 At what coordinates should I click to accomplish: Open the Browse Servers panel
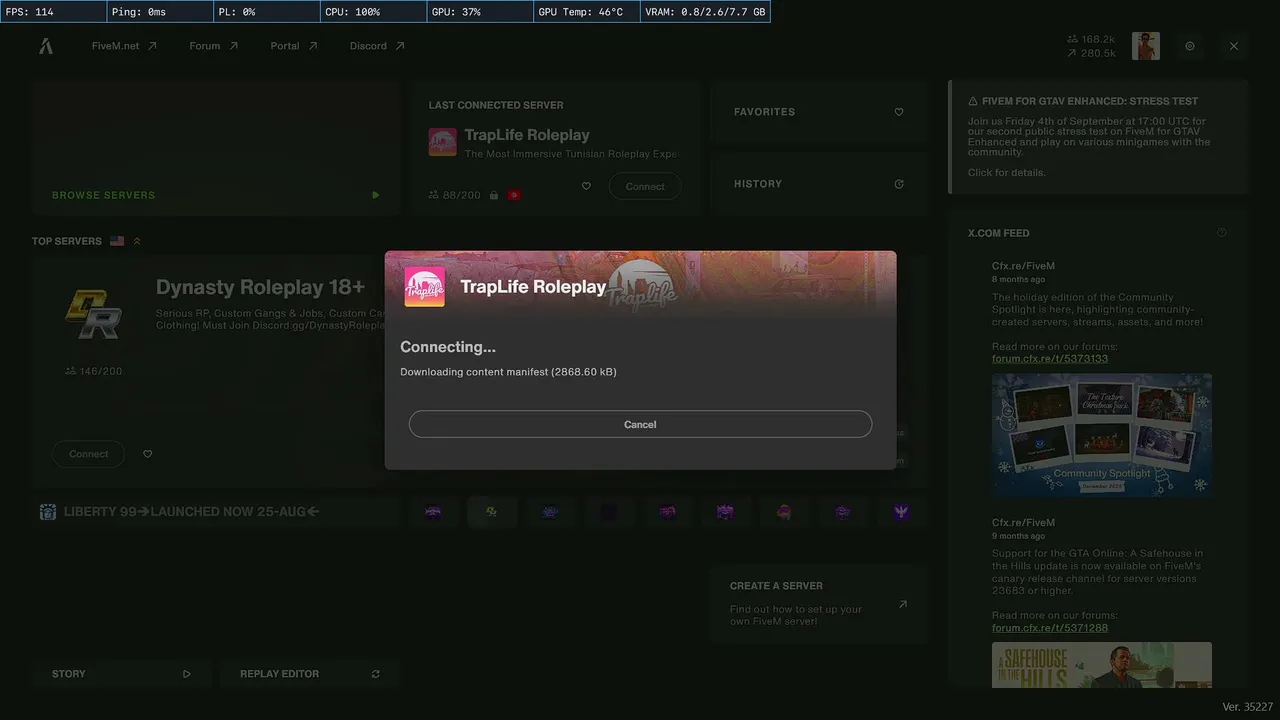coord(216,147)
